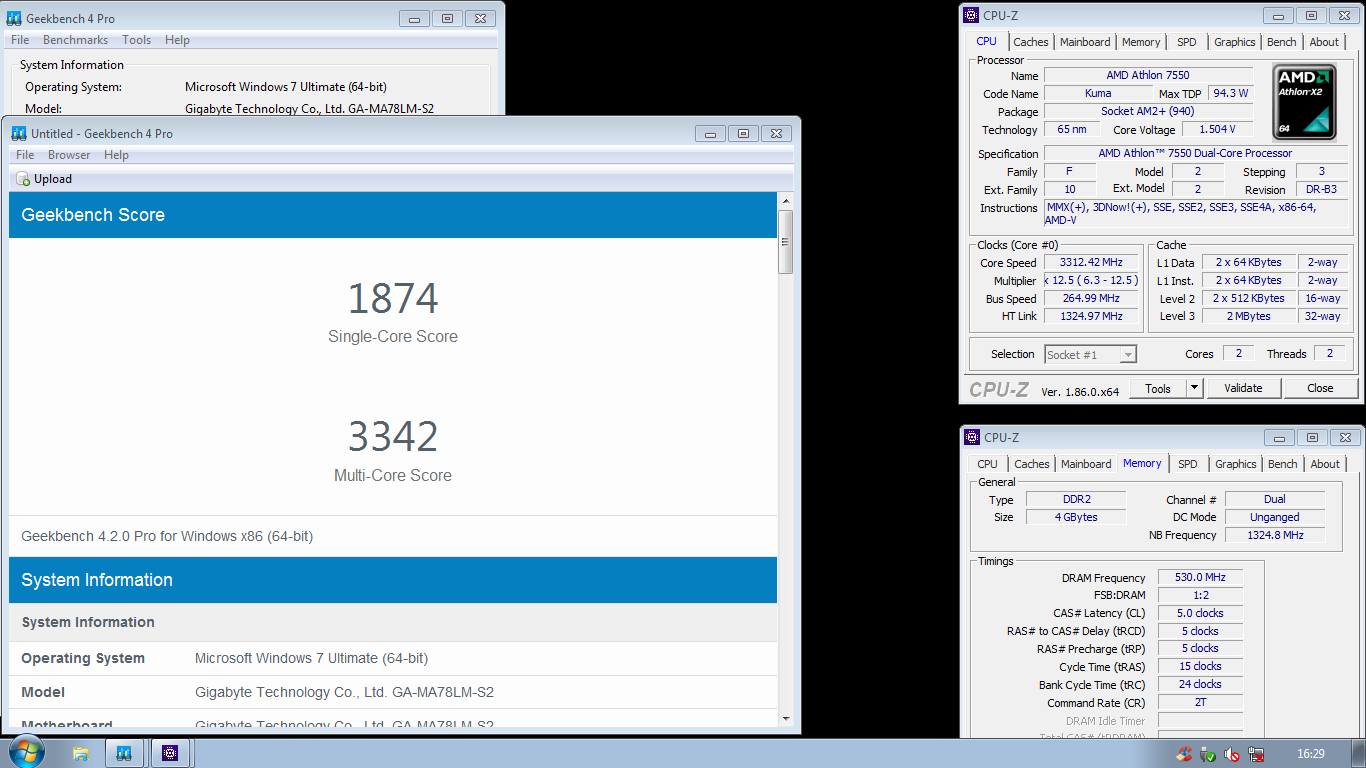Viewport: 1366px width, 768px height.
Task: Click the Tools button in CPU-Z
Action: (1158, 388)
